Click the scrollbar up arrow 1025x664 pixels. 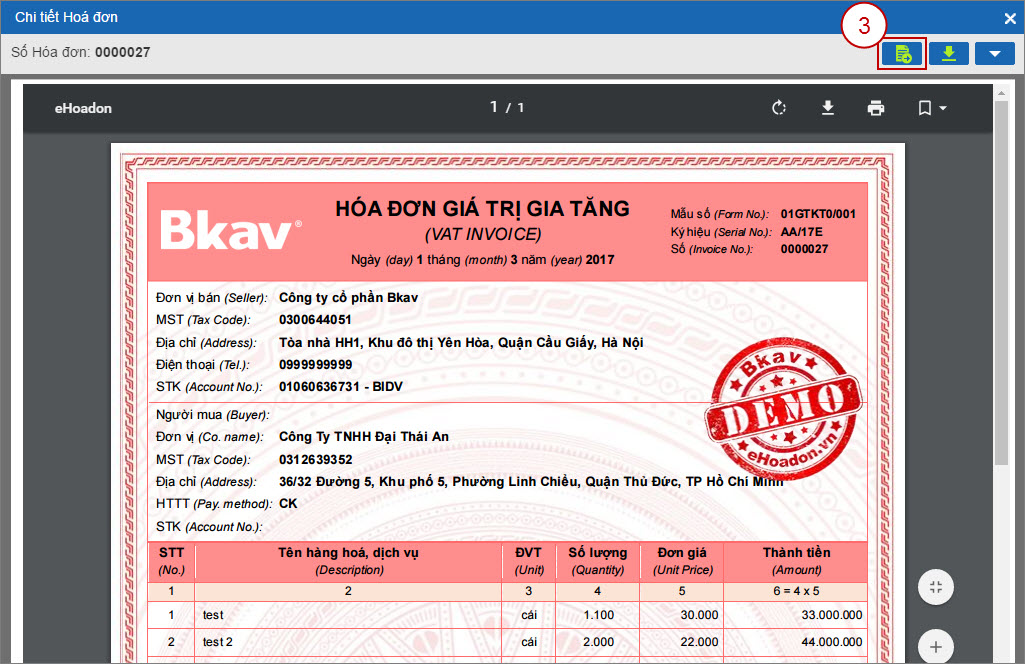click(x=1001, y=93)
